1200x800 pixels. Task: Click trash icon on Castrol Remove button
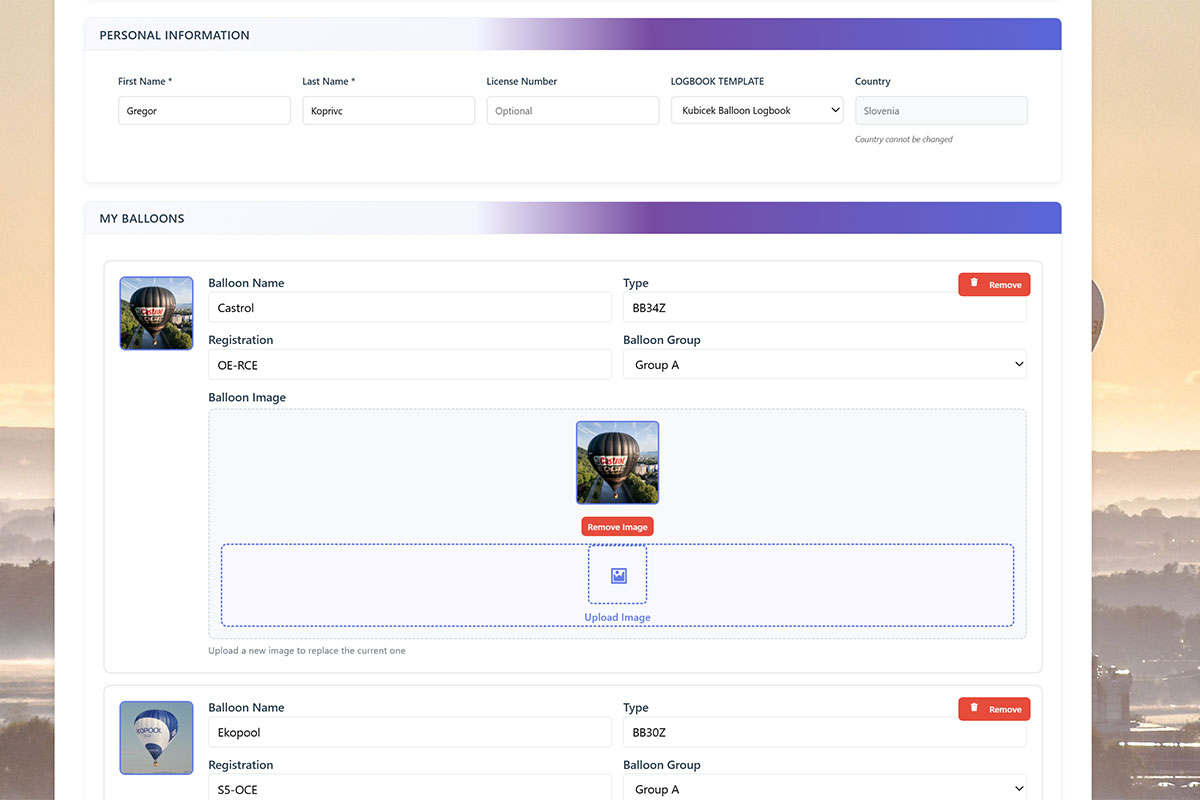click(974, 284)
